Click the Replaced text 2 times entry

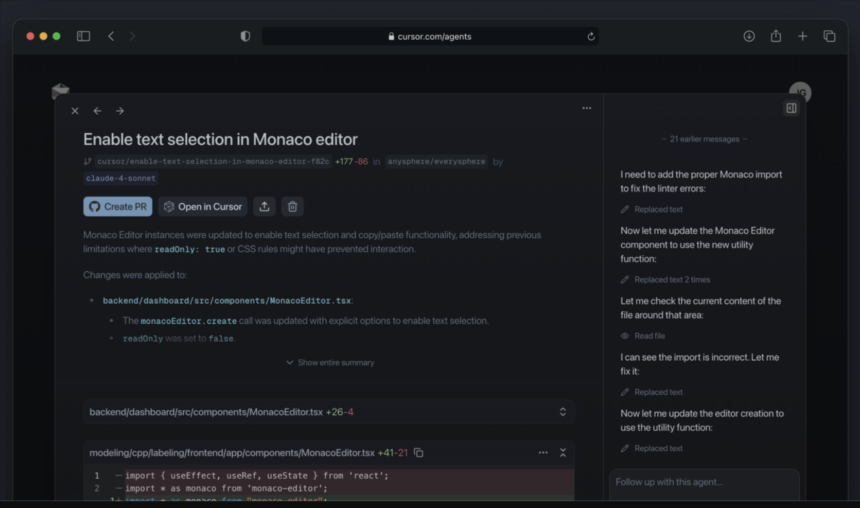665,280
